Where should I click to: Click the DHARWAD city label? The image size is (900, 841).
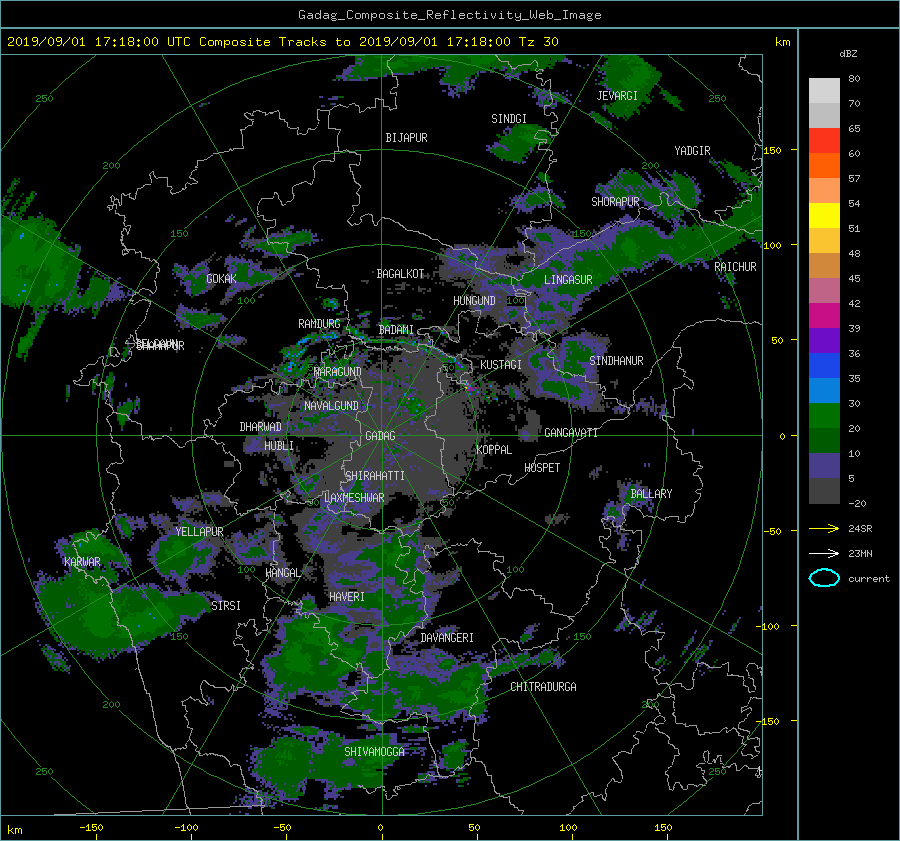261,427
